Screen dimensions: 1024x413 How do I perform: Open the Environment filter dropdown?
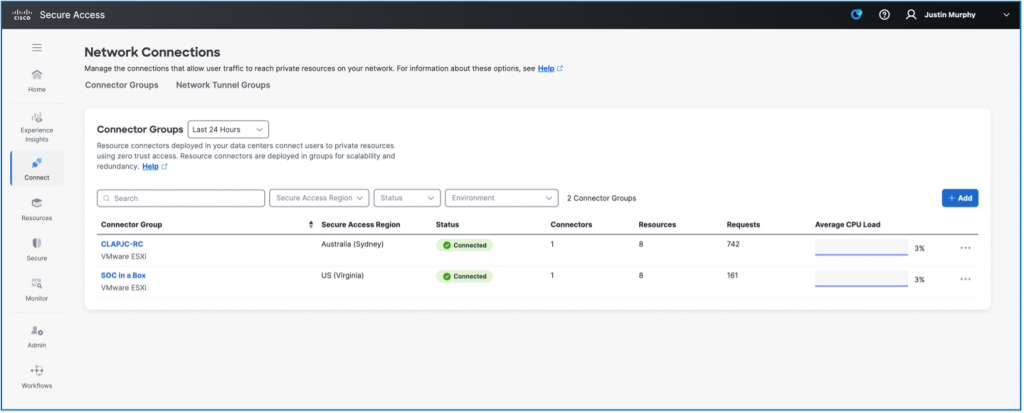point(500,198)
